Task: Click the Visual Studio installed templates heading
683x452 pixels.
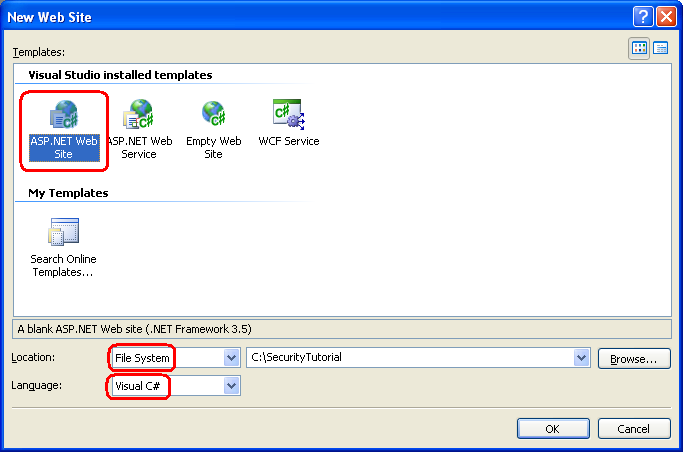Action: coord(120,75)
